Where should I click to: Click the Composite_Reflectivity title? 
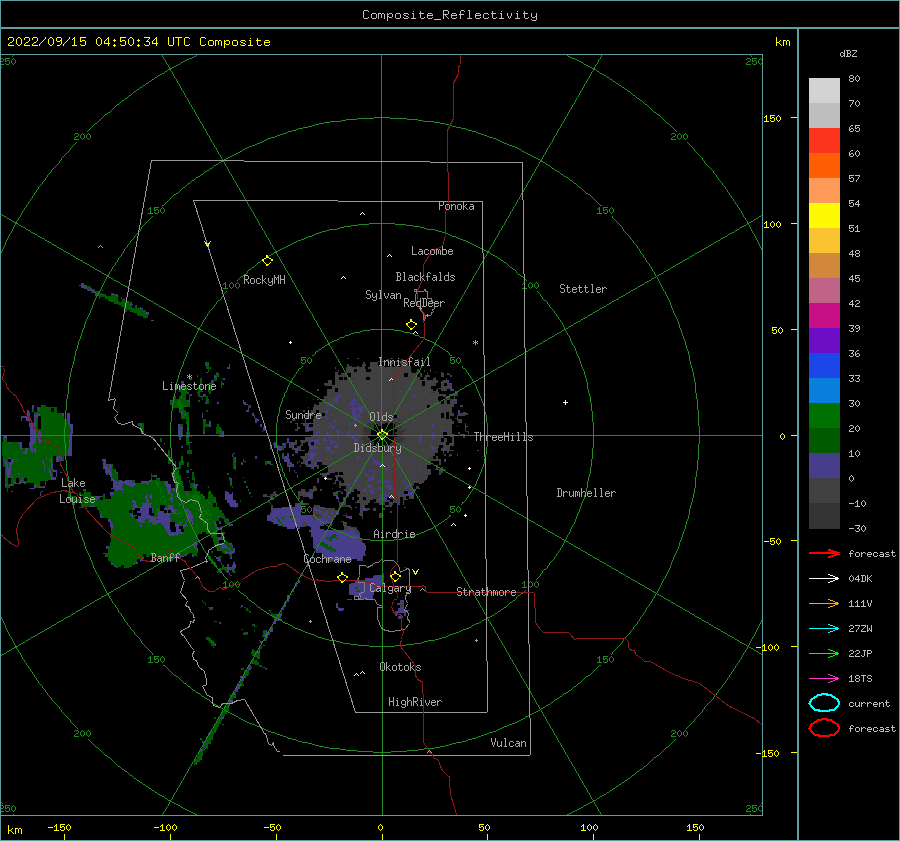[x=450, y=15]
